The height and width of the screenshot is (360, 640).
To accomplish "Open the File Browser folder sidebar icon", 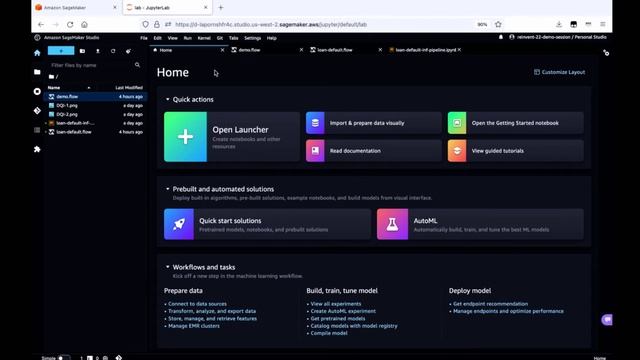I will 37,72.
